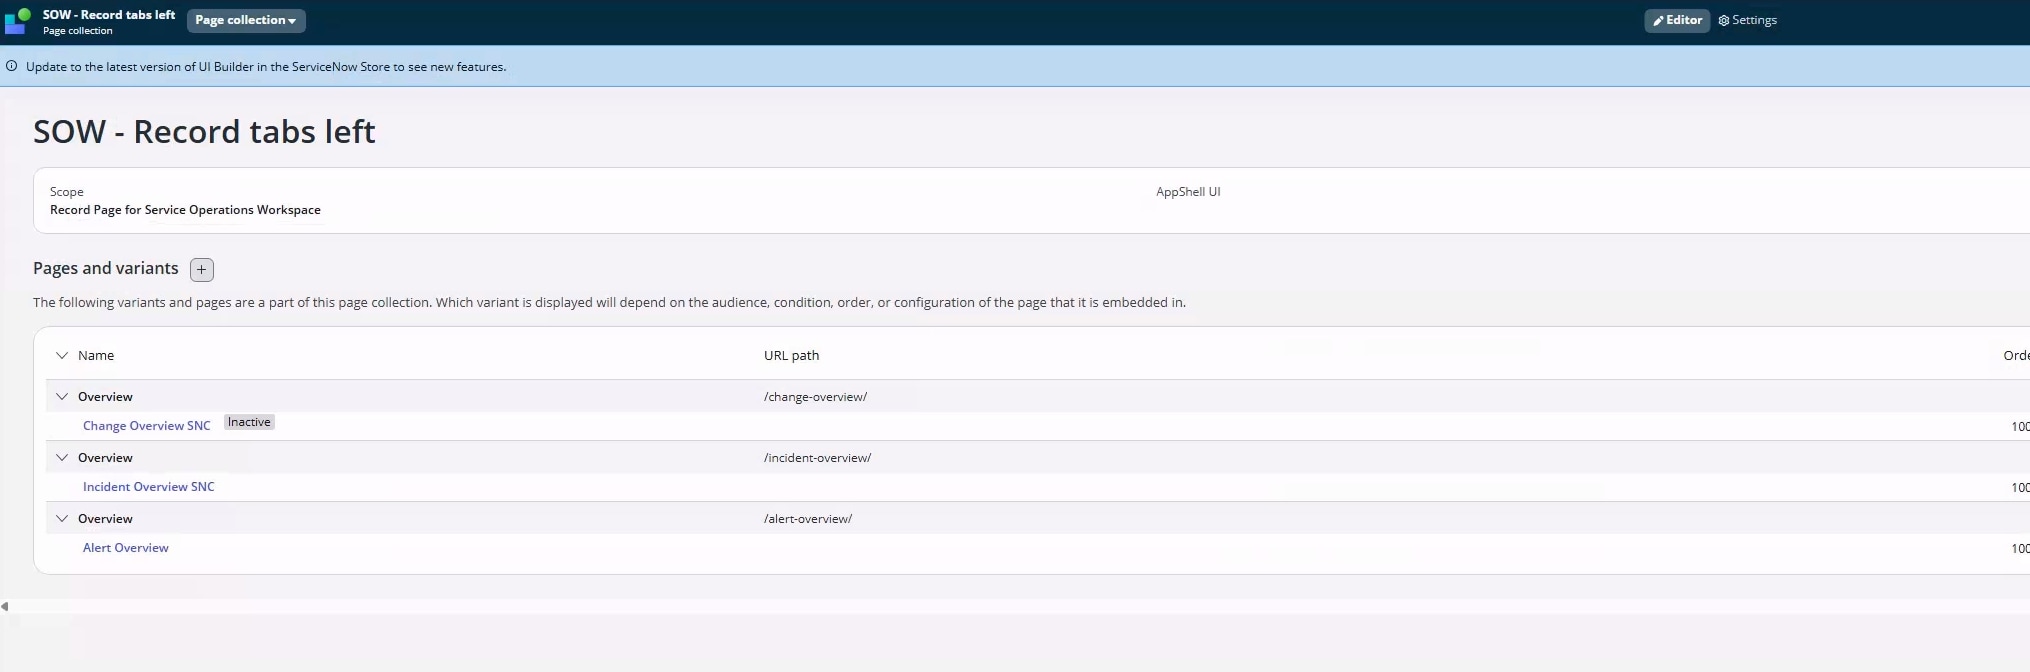Click the URL path column header
This screenshot has width=2030, height=672.
click(x=791, y=356)
